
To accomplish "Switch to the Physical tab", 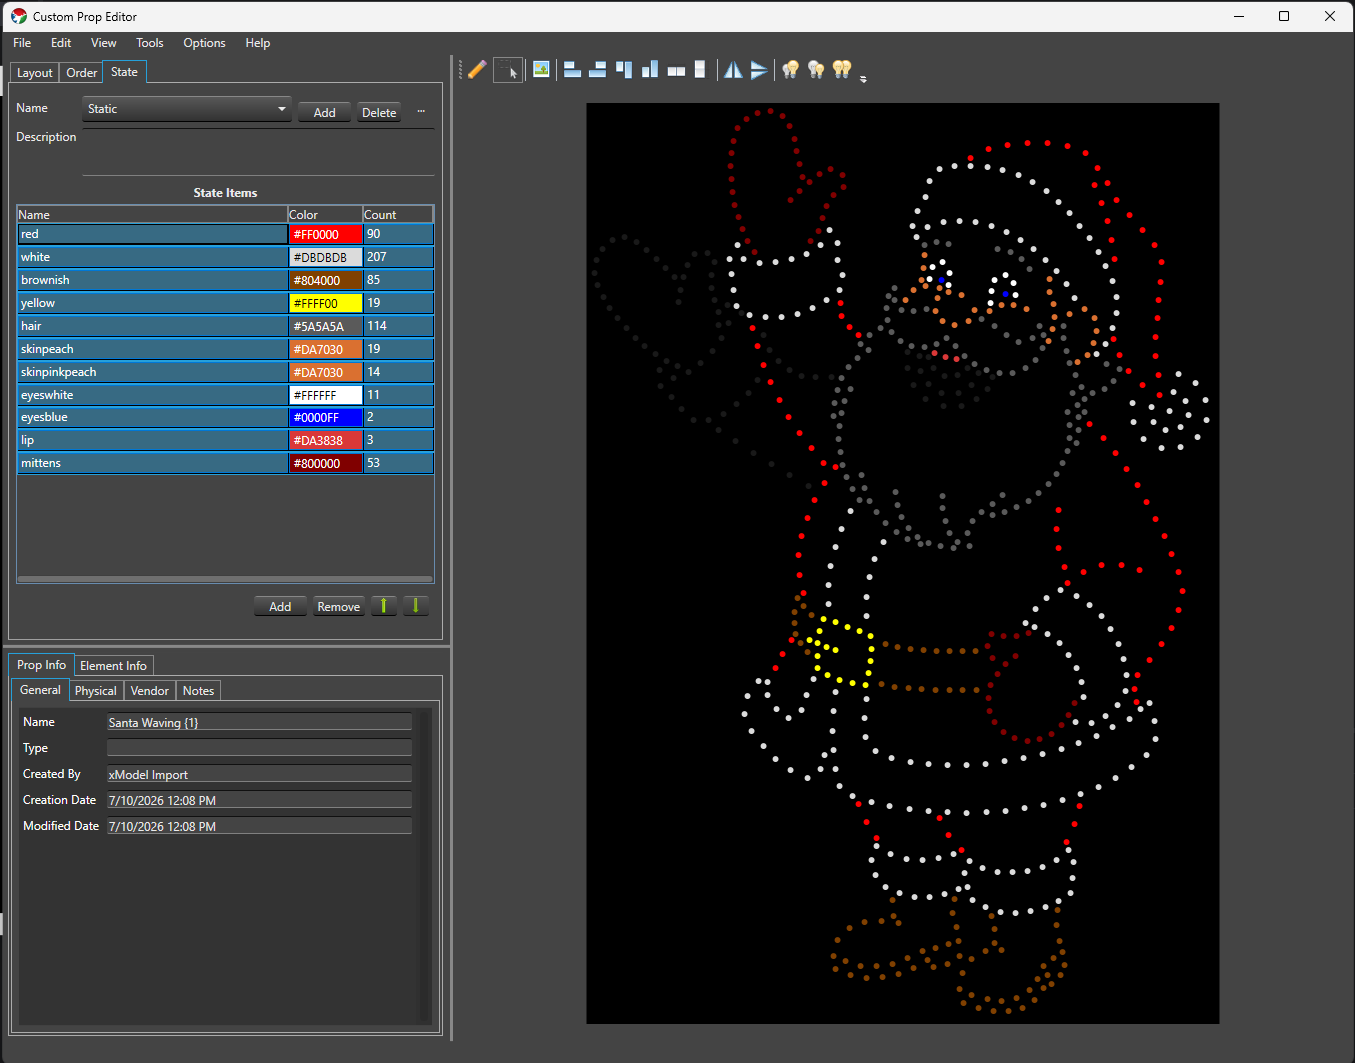I will [96, 691].
